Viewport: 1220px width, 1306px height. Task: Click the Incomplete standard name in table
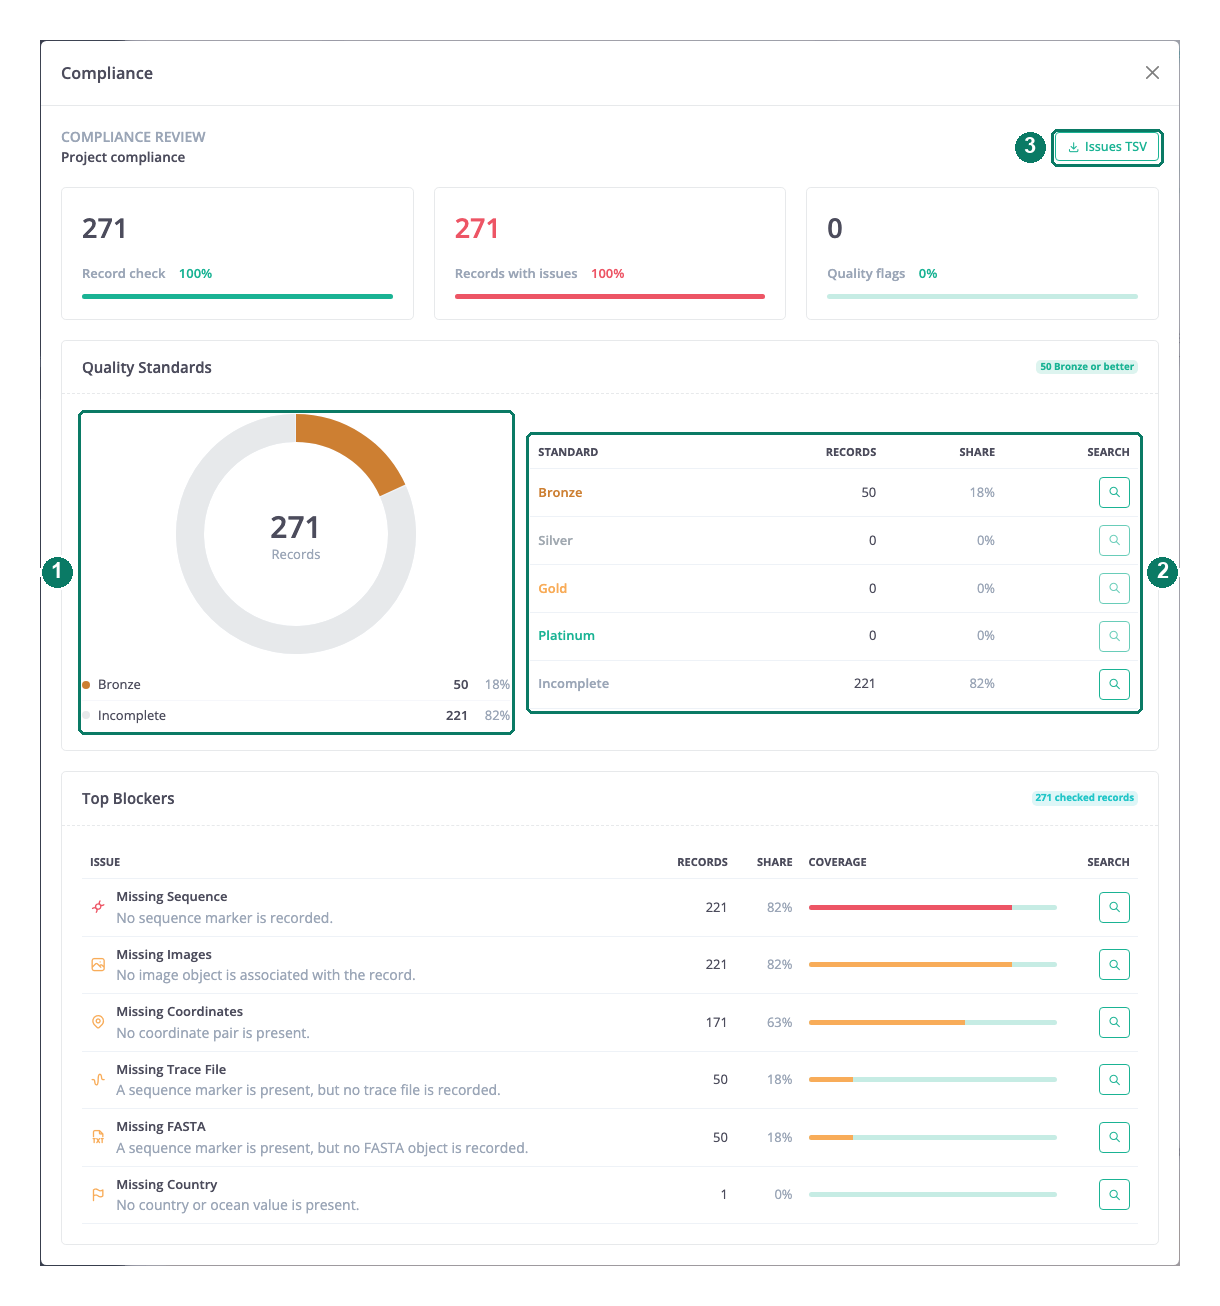pos(573,684)
